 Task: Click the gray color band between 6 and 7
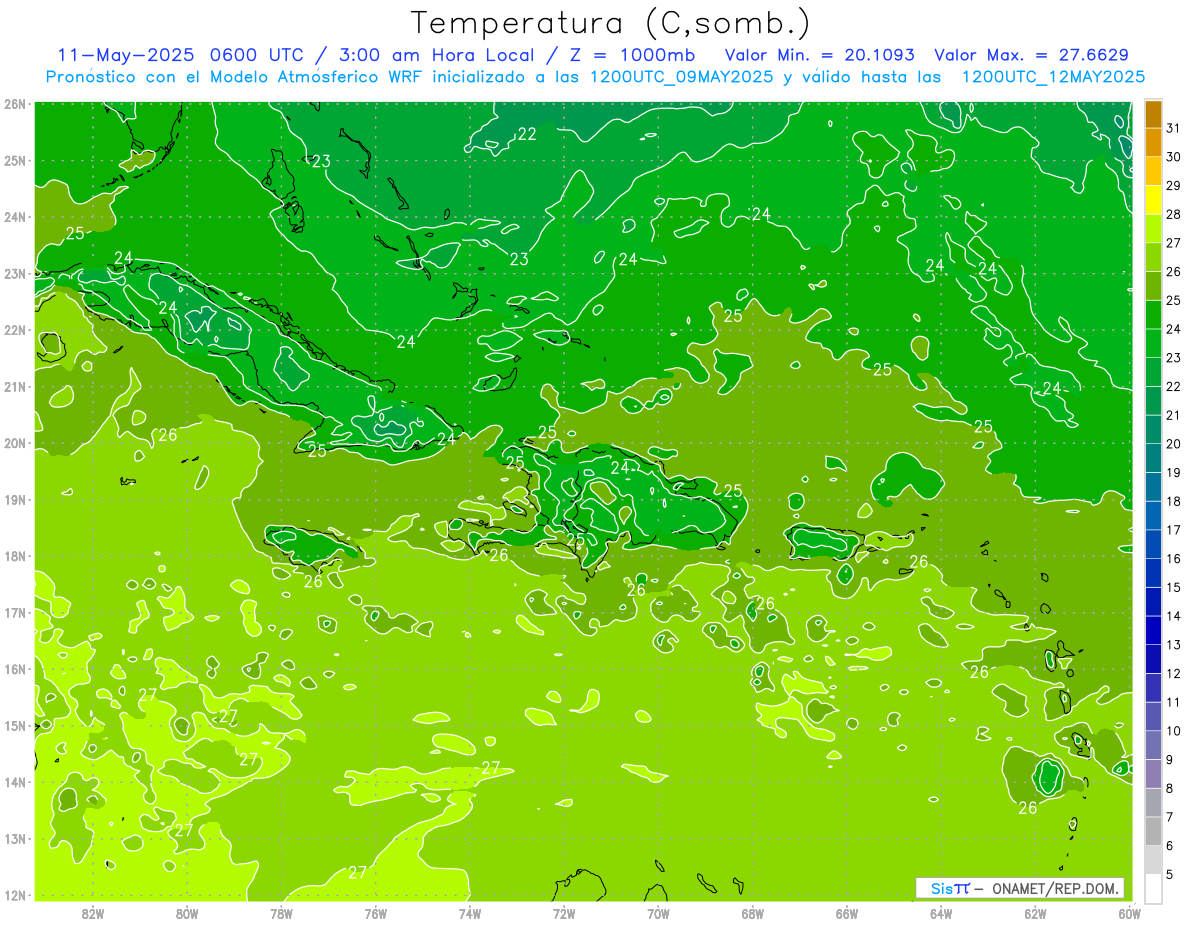point(1153,831)
